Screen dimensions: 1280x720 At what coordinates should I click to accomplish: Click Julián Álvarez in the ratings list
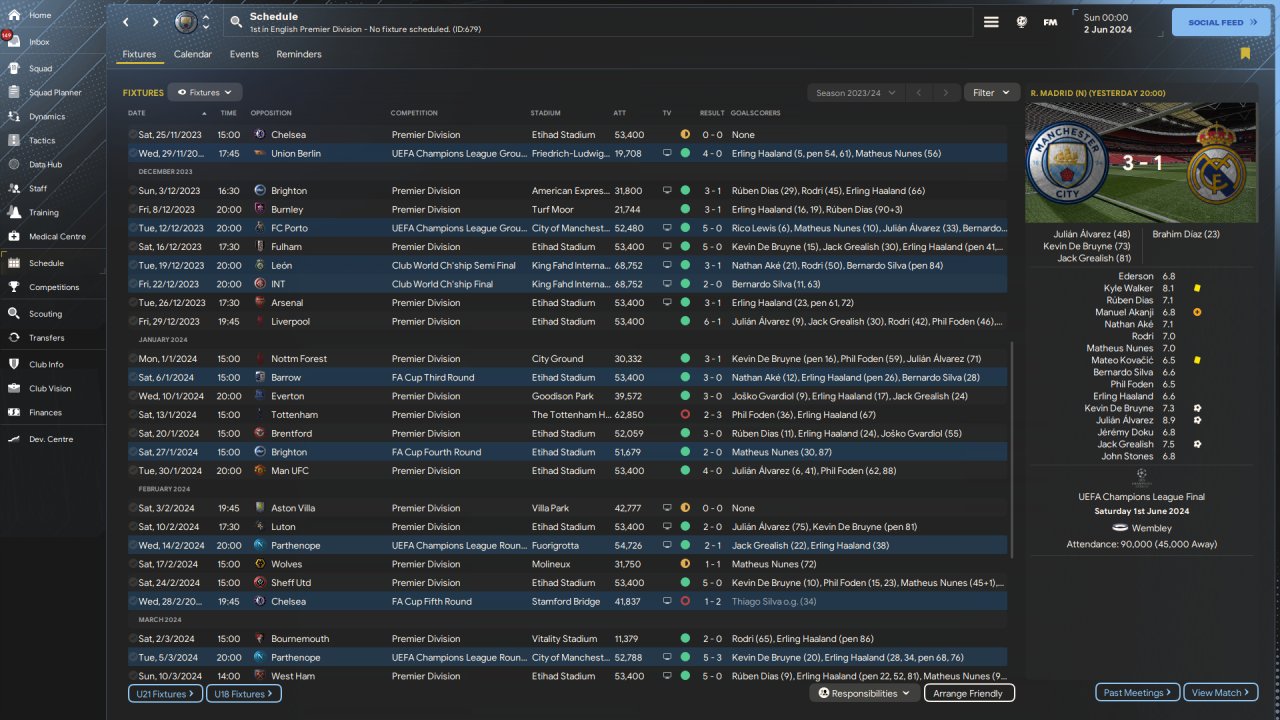[x=1125, y=420]
